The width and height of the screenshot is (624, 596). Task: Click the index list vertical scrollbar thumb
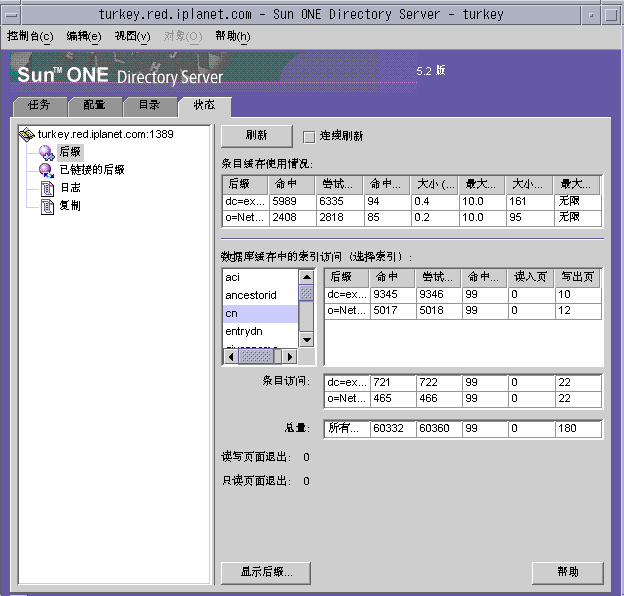click(306, 293)
